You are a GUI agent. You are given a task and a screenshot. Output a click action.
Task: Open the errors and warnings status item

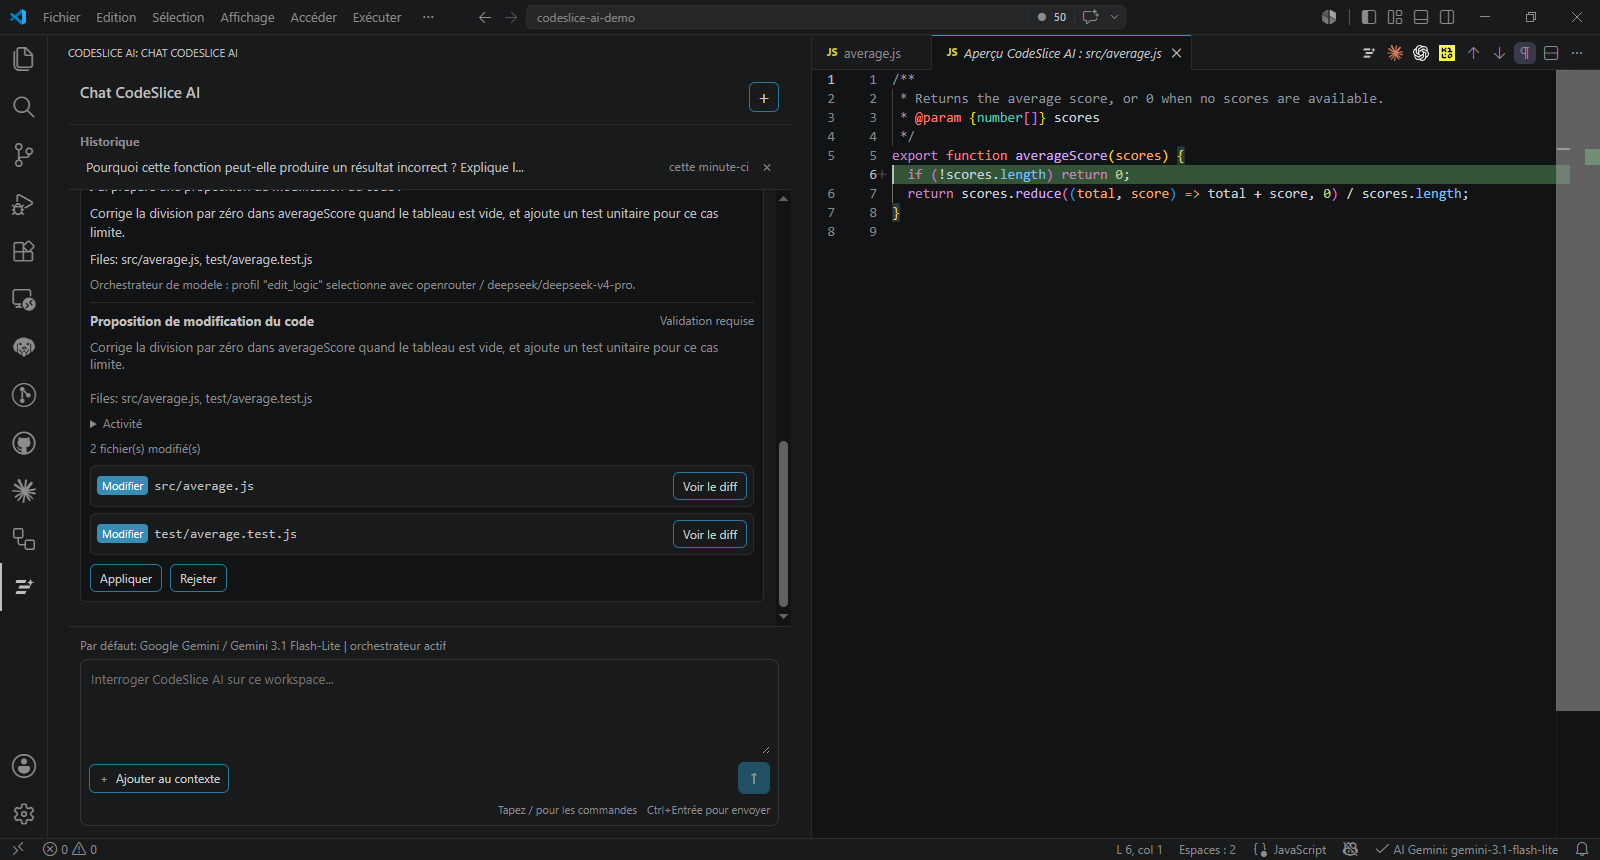[x=70, y=849]
